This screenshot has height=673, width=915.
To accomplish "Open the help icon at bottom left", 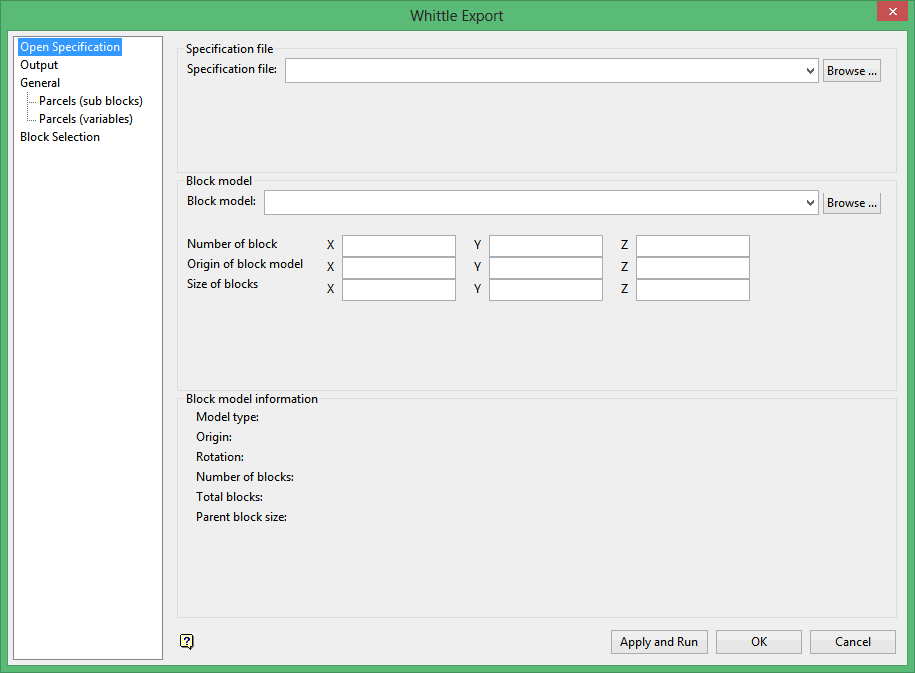I will pyautogui.click(x=187, y=641).
